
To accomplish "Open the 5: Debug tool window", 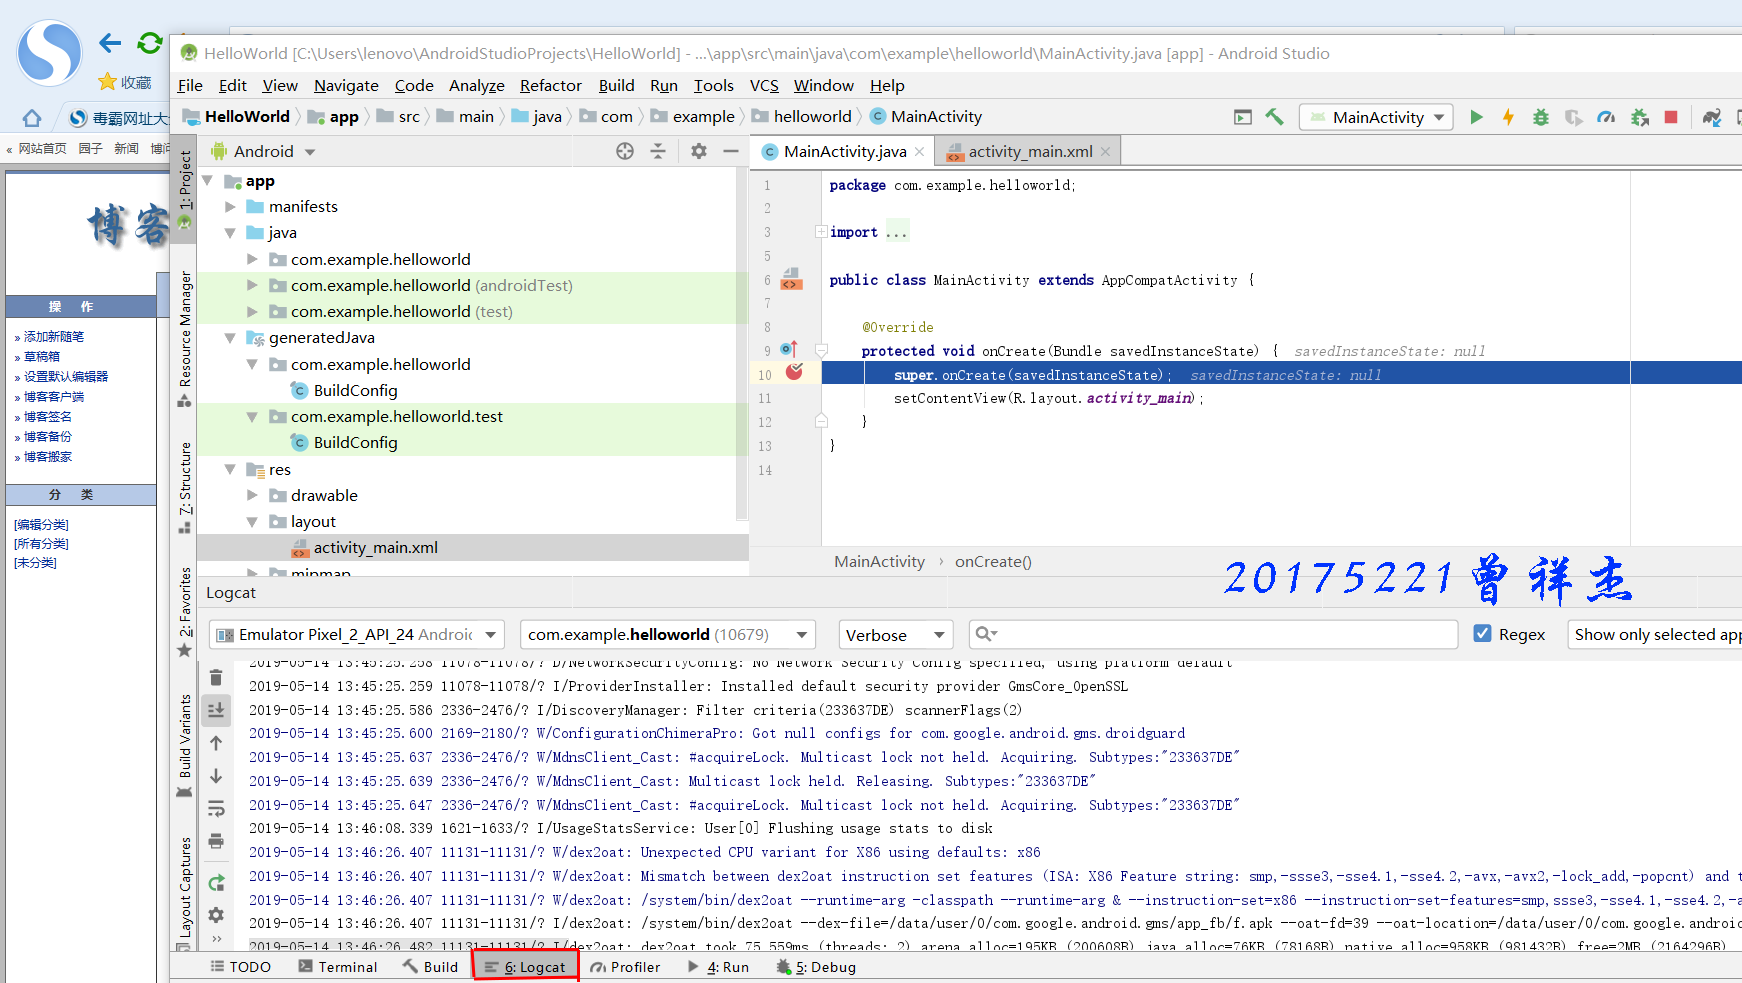I will (x=815, y=967).
